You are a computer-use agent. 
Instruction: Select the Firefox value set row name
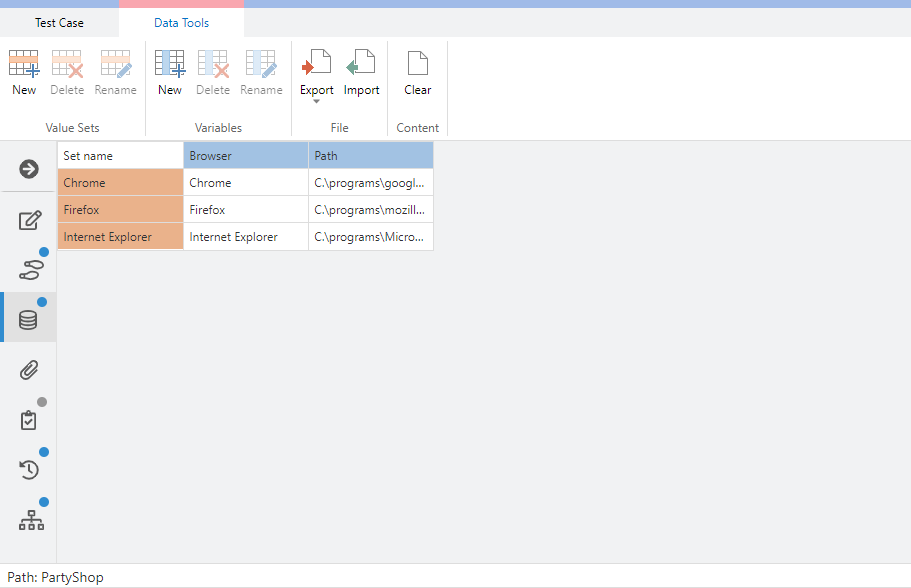coord(121,210)
